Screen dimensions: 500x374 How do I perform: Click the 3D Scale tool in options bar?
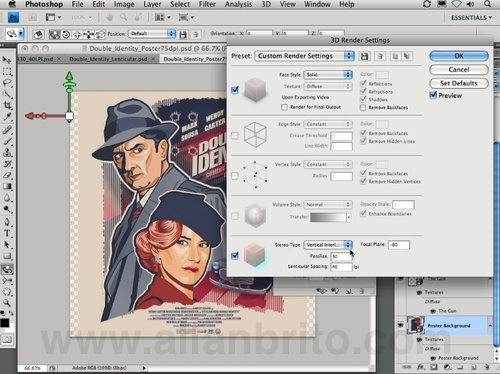pyautogui.click(x=100, y=34)
